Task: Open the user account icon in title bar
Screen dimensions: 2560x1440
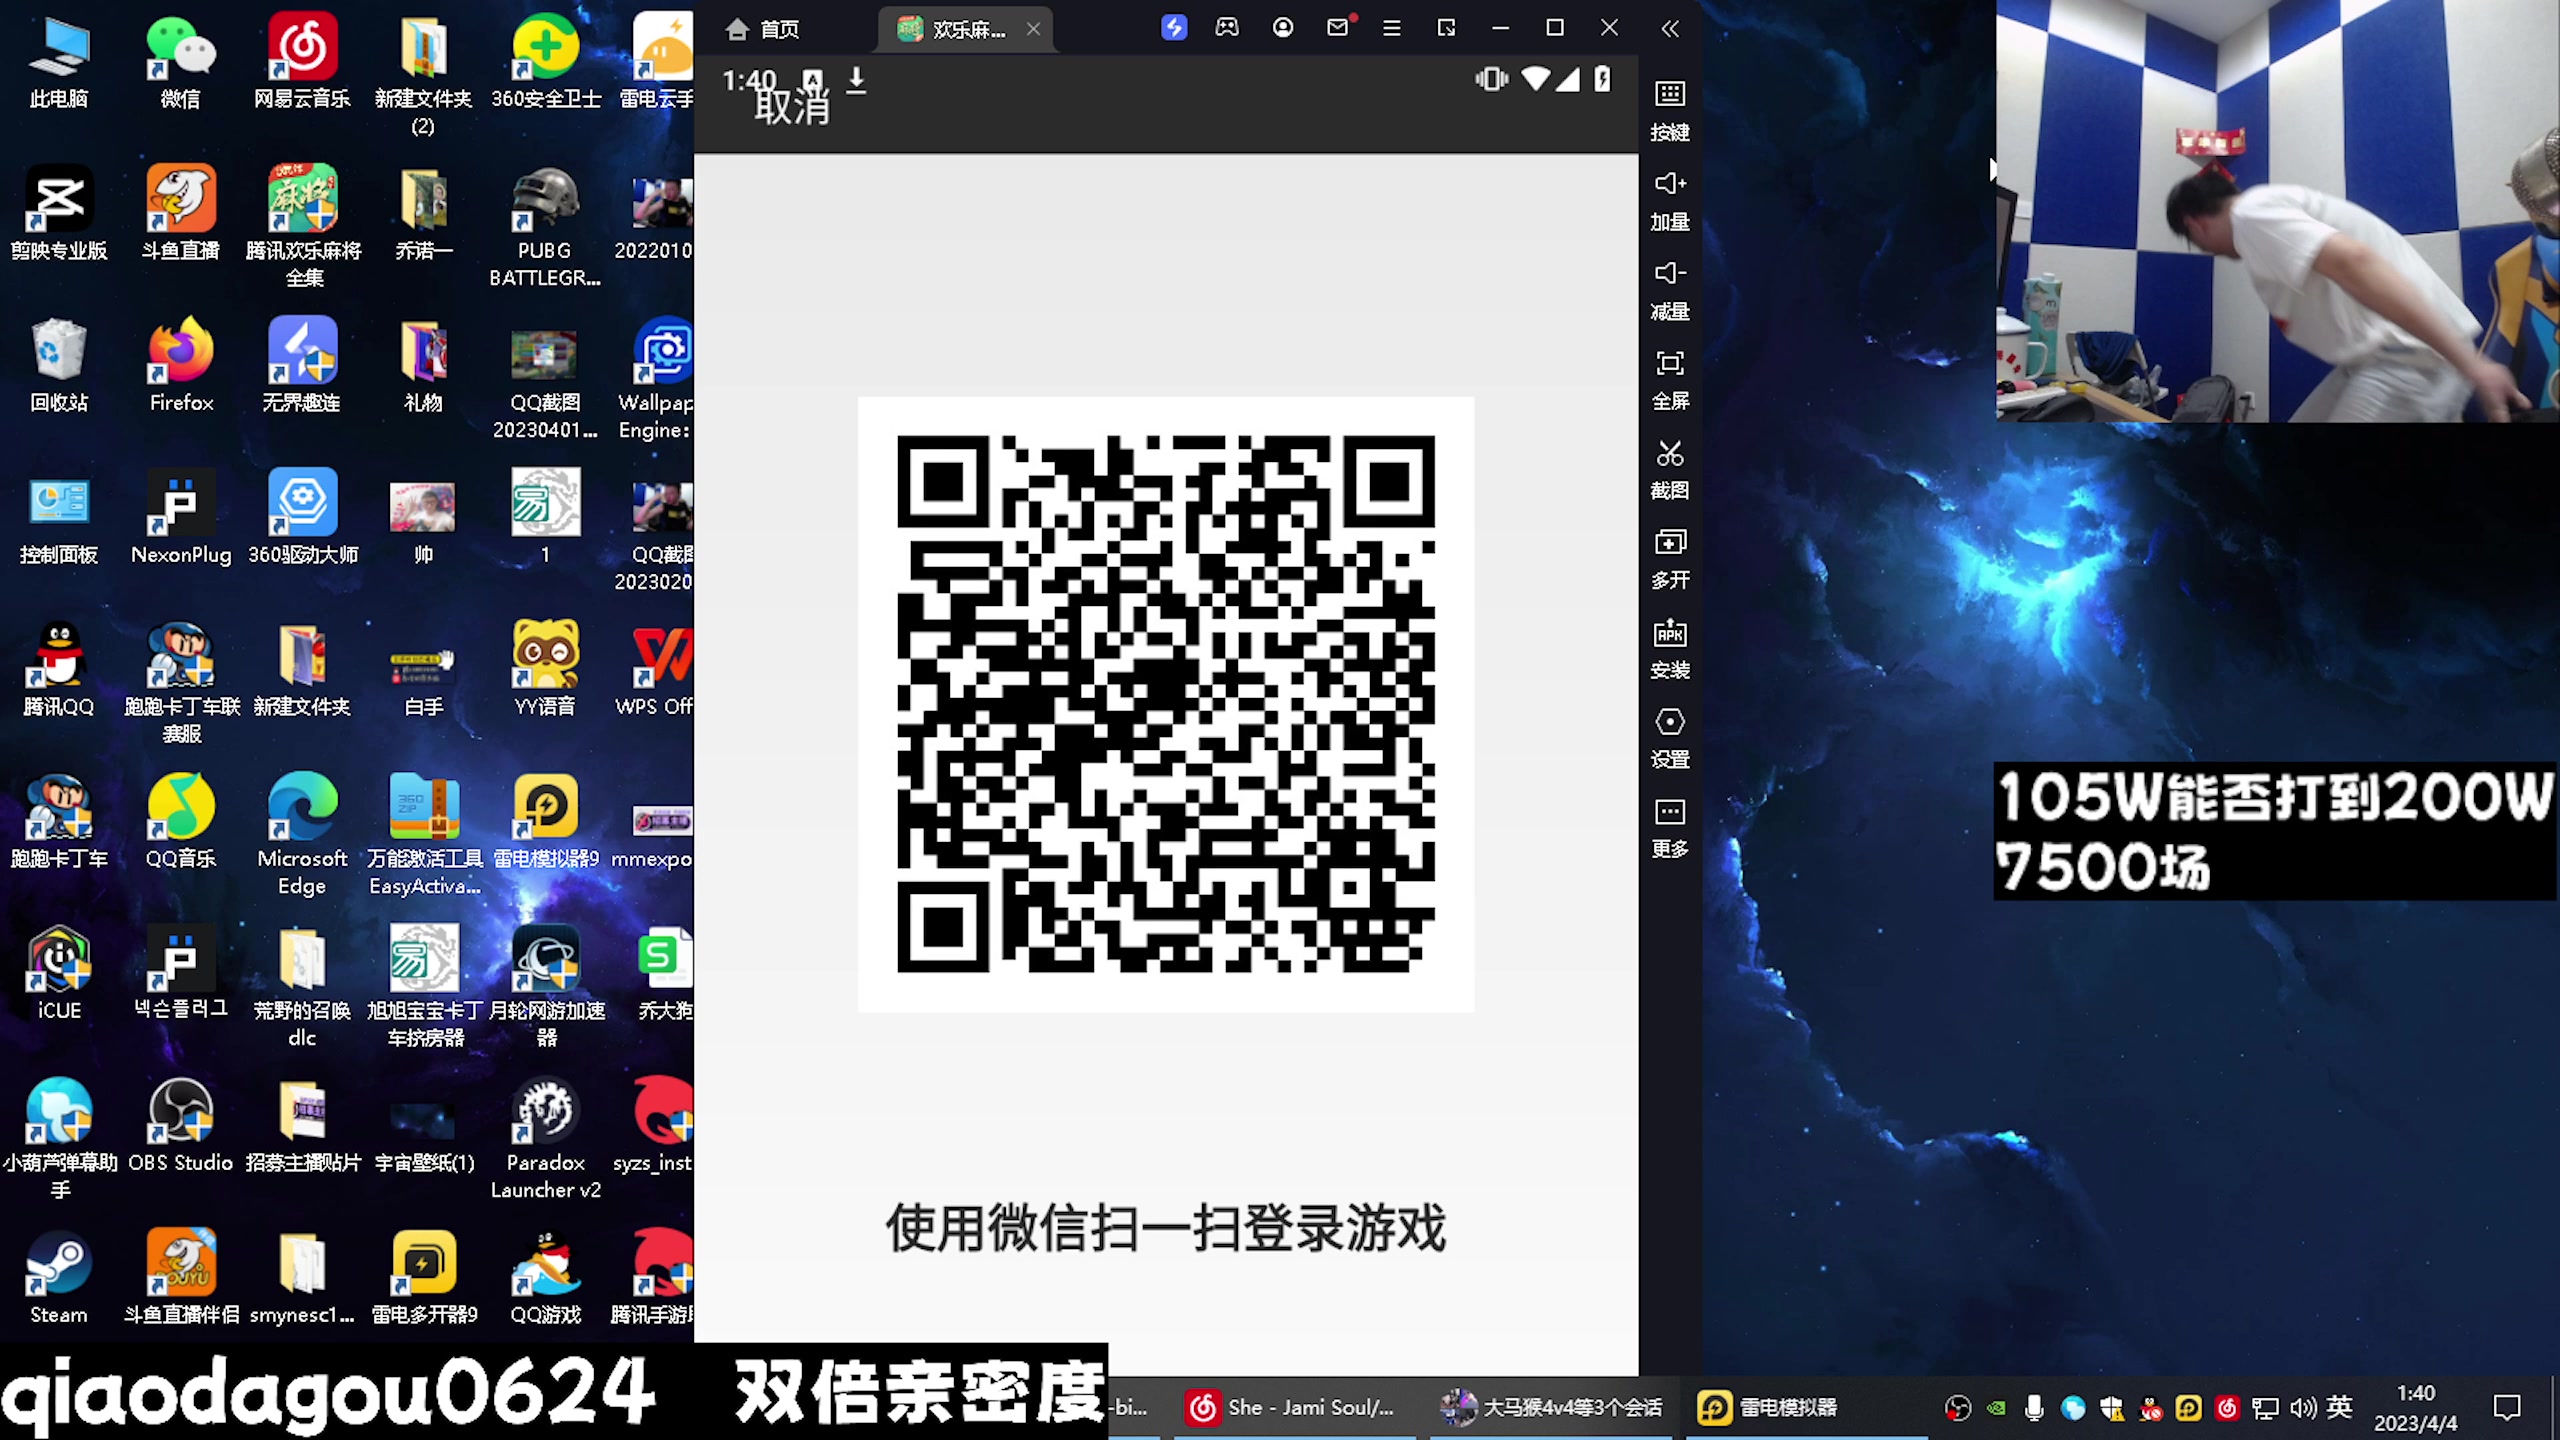Action: [x=1283, y=28]
